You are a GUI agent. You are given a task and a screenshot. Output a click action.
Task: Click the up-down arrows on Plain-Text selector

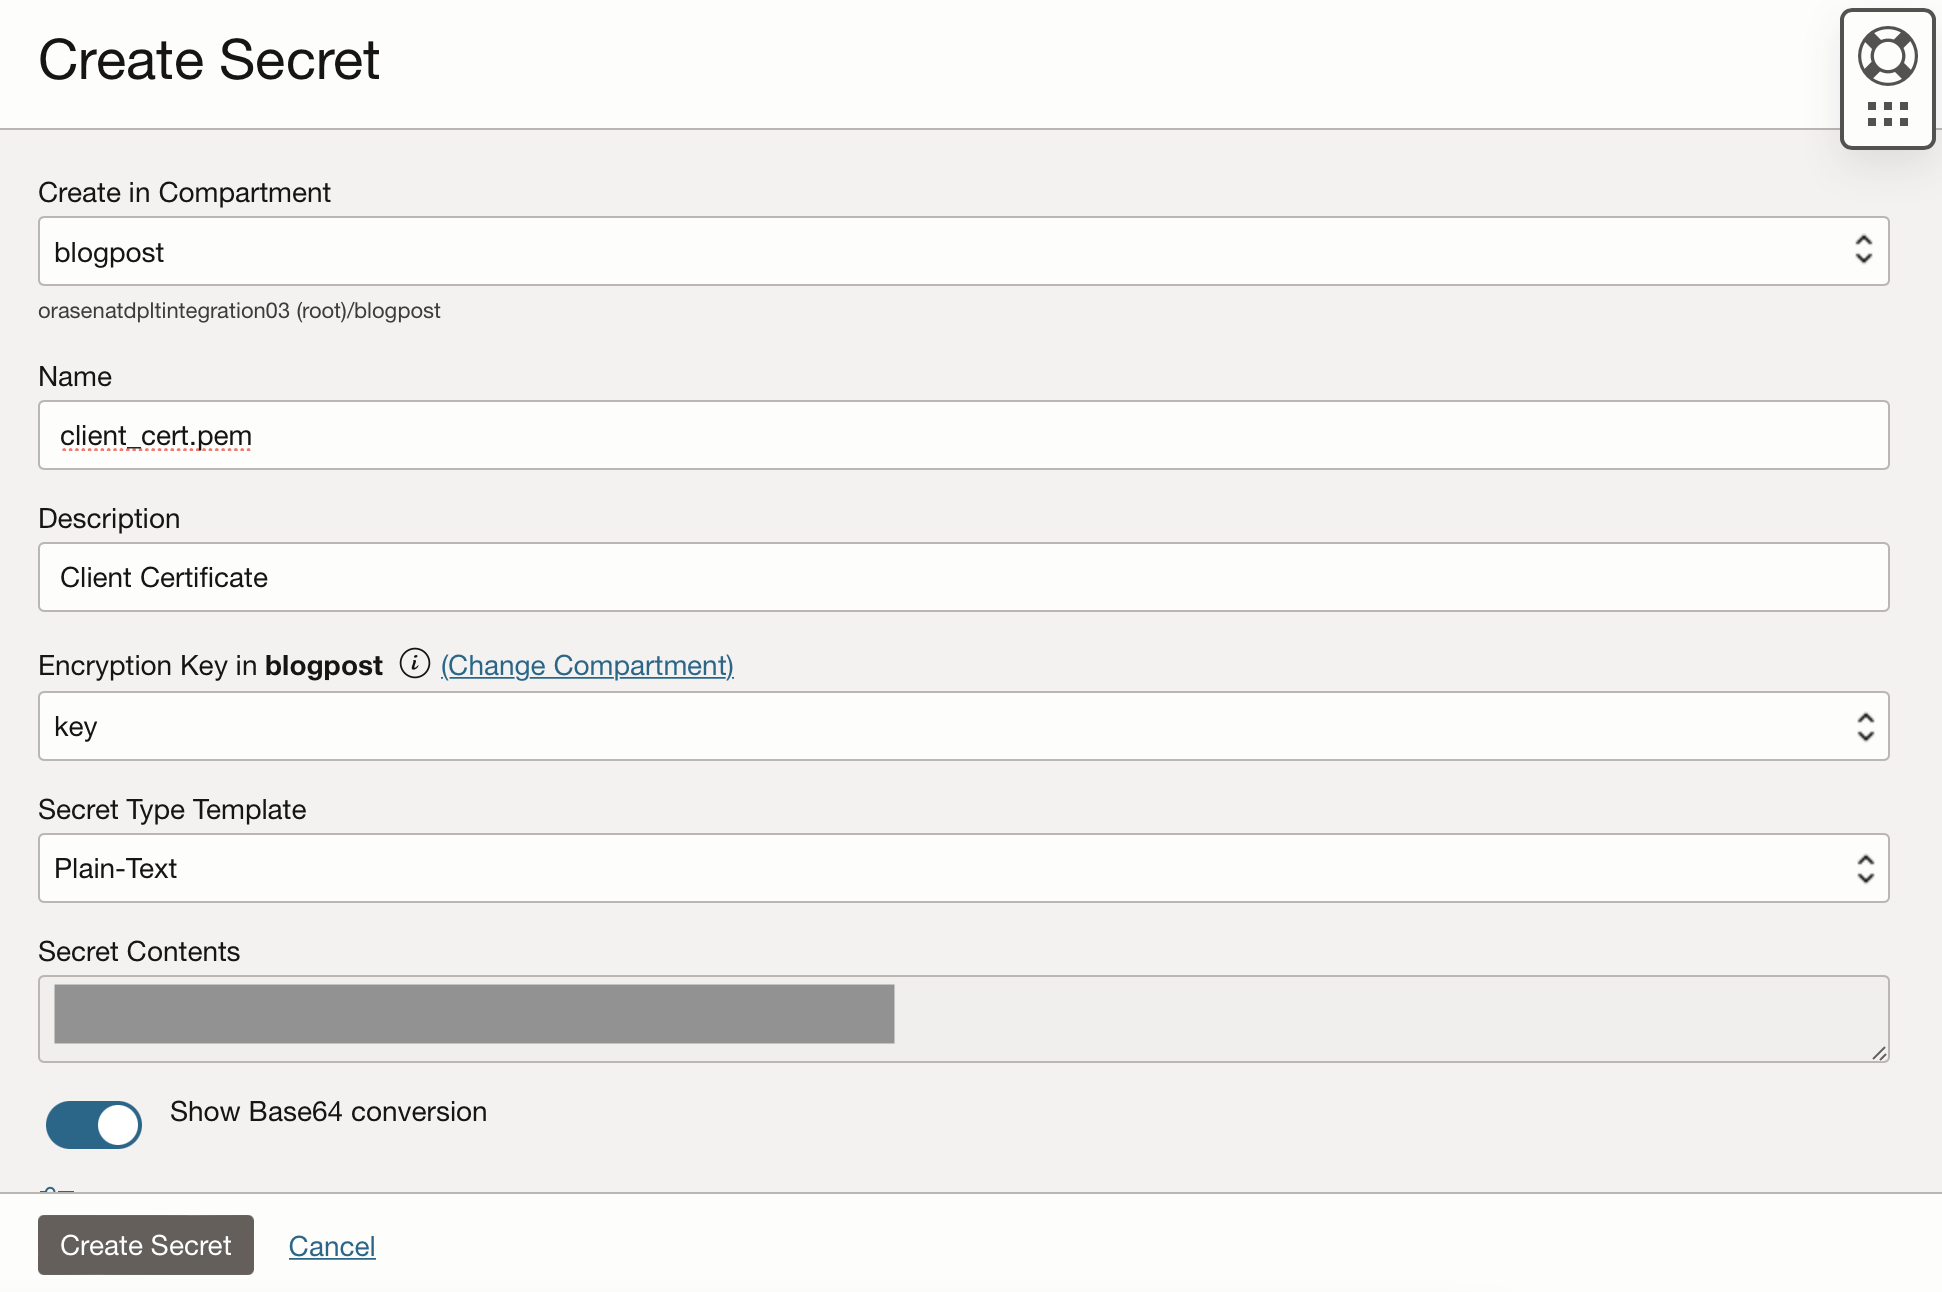1865,869
